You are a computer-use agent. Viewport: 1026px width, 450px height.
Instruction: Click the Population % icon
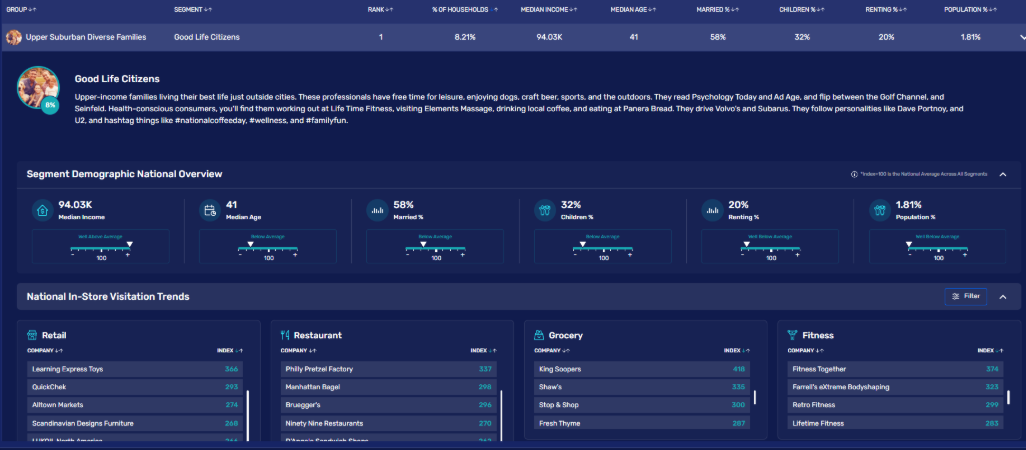click(880, 211)
